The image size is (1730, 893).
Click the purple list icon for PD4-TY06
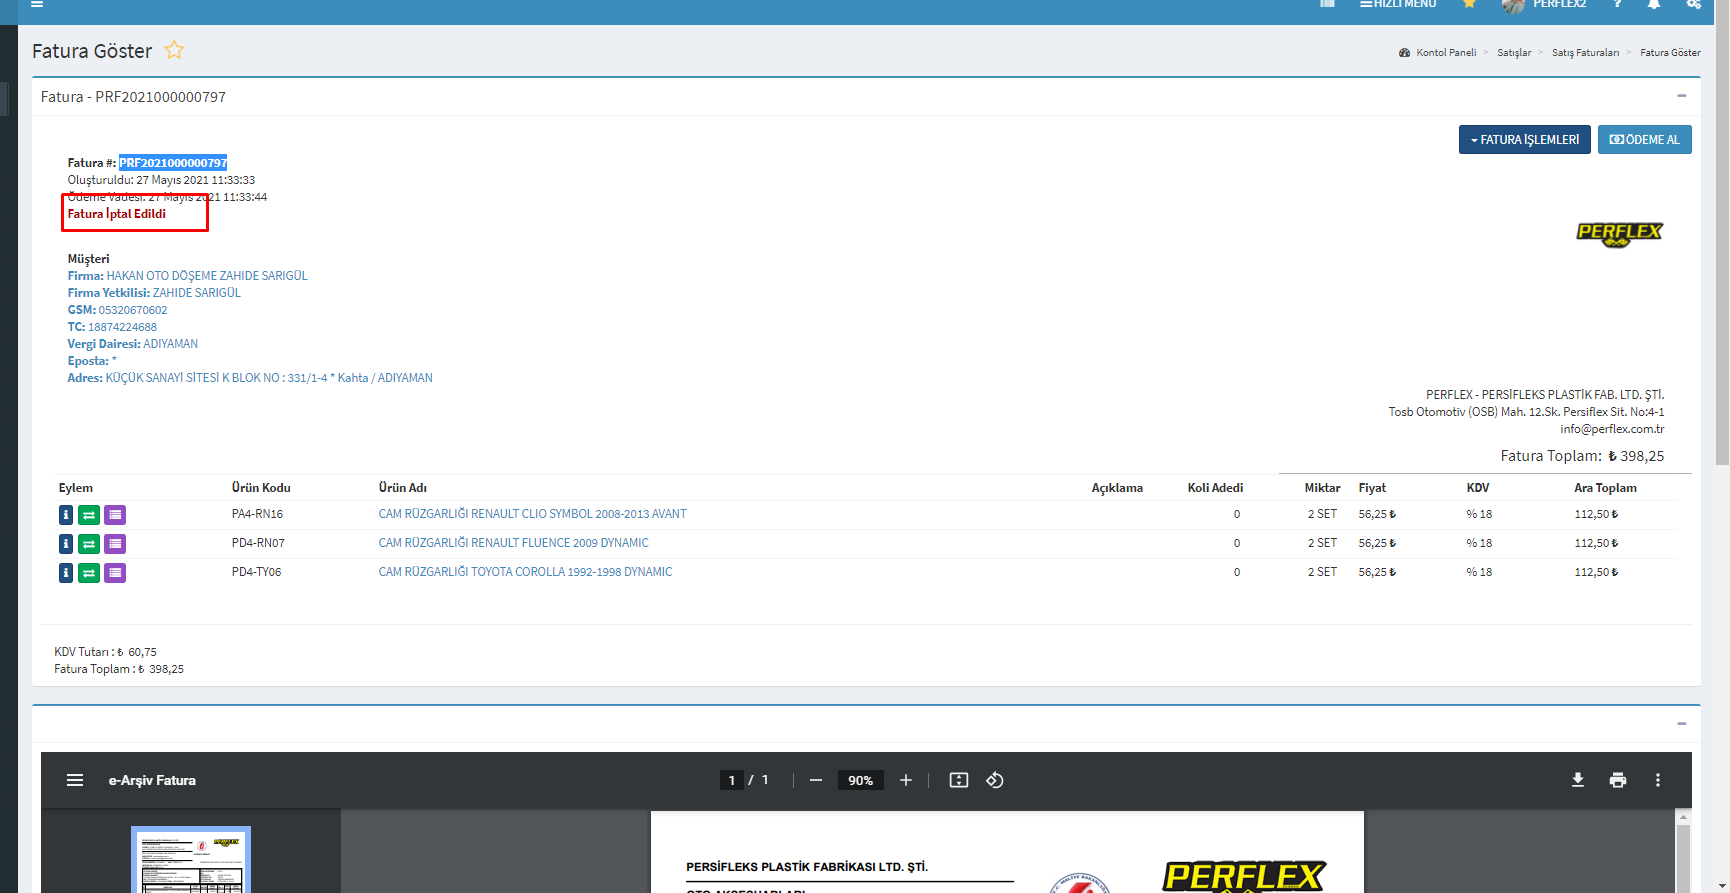point(115,573)
